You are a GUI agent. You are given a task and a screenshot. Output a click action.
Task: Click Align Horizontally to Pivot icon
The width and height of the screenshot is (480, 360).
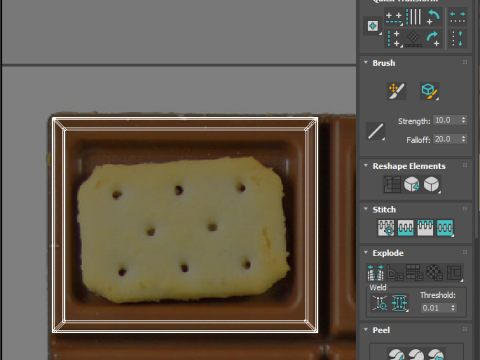point(394,18)
